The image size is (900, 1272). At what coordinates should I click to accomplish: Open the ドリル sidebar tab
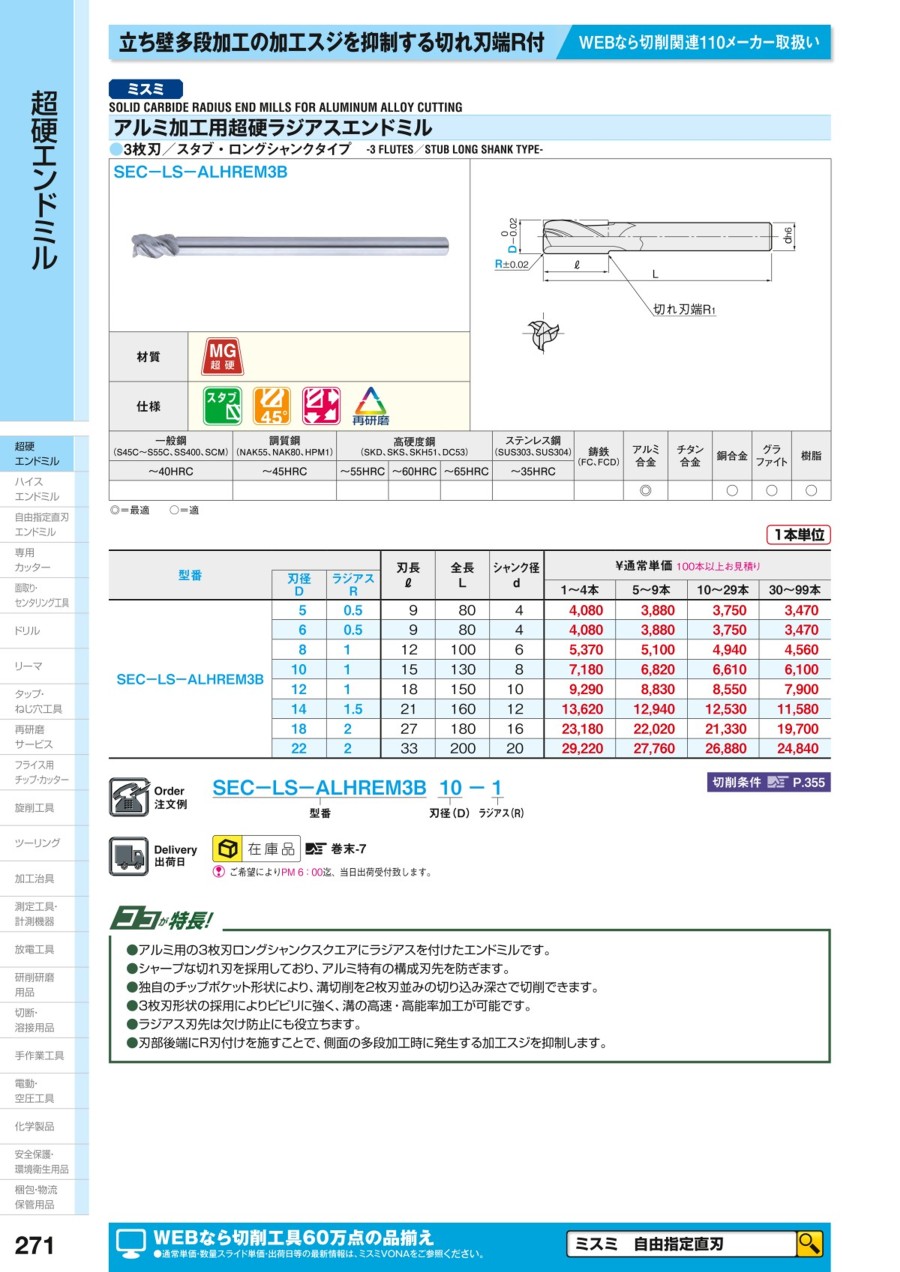click(44, 631)
